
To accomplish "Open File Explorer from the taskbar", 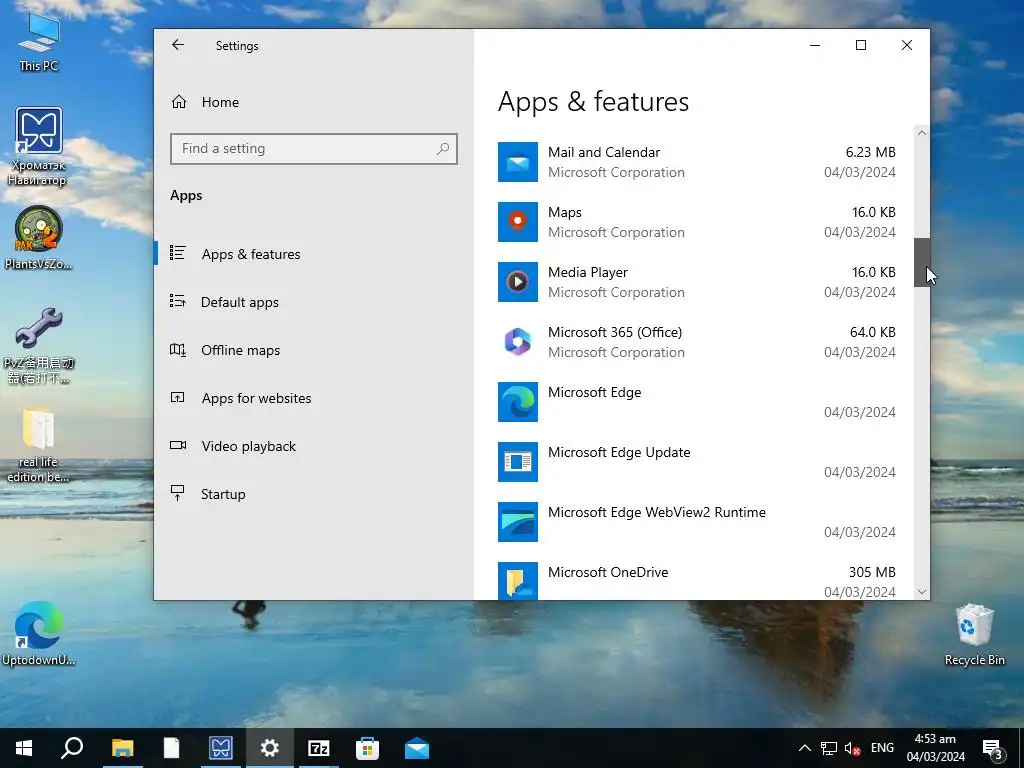I will coord(122,748).
